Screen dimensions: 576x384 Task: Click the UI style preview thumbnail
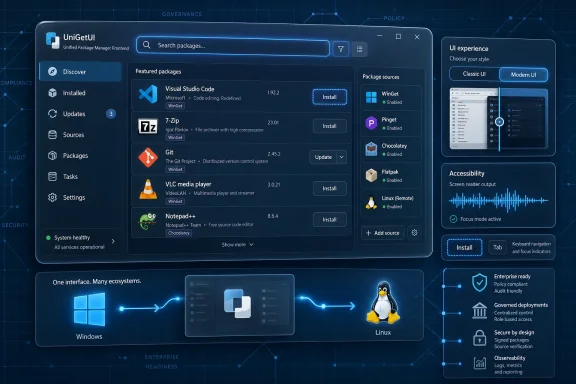point(499,119)
